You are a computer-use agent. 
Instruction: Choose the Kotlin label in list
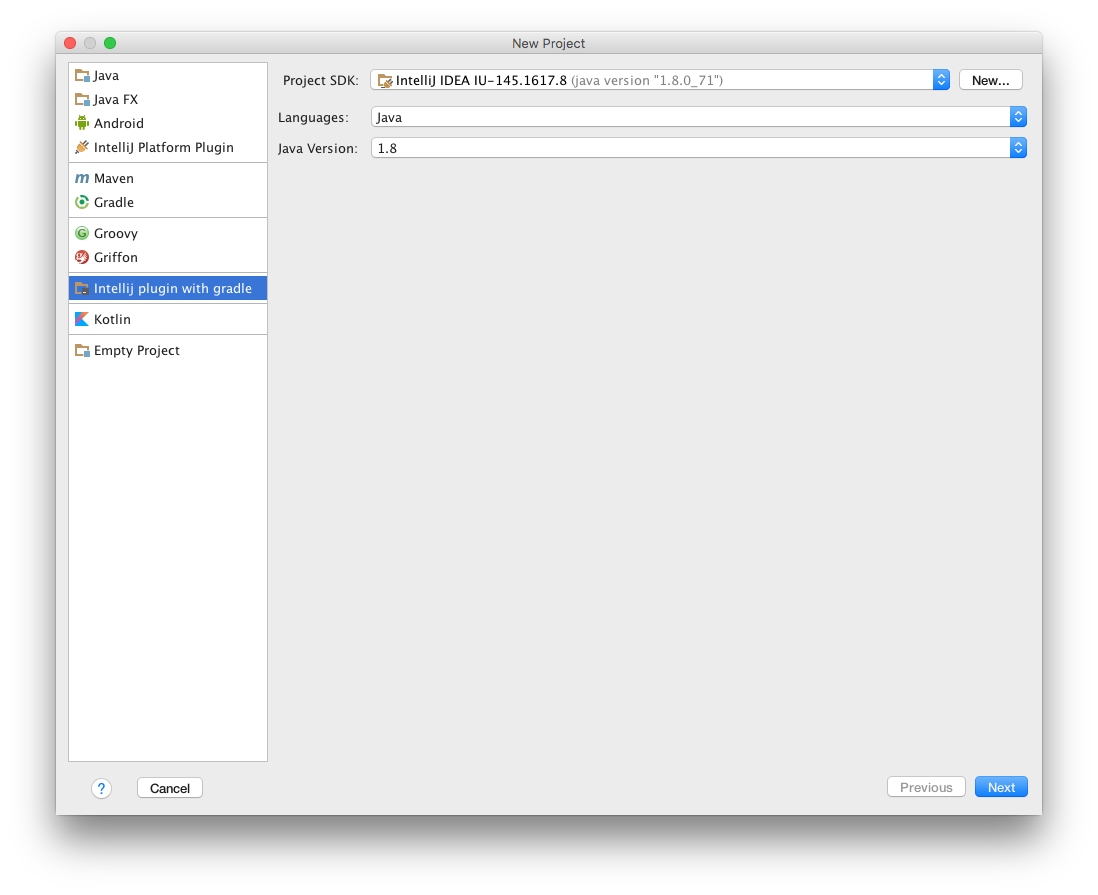click(x=113, y=319)
